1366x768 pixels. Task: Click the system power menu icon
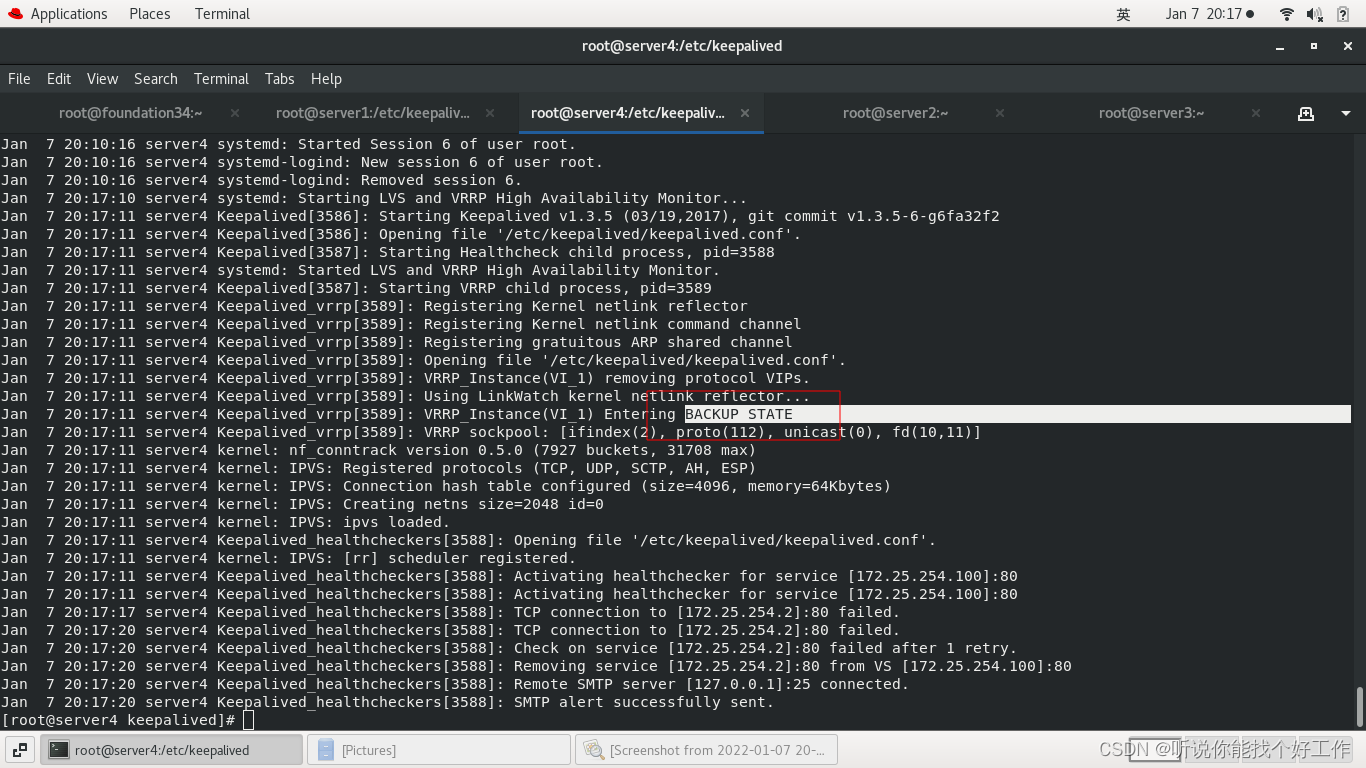point(1344,14)
